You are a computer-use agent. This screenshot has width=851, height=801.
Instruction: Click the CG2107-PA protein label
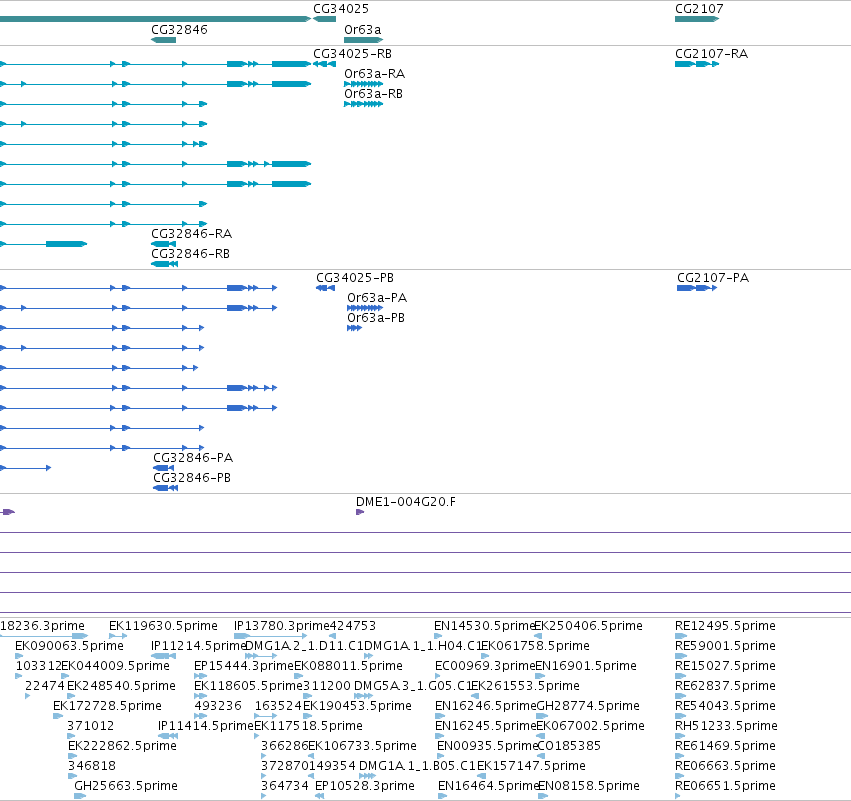point(713,278)
